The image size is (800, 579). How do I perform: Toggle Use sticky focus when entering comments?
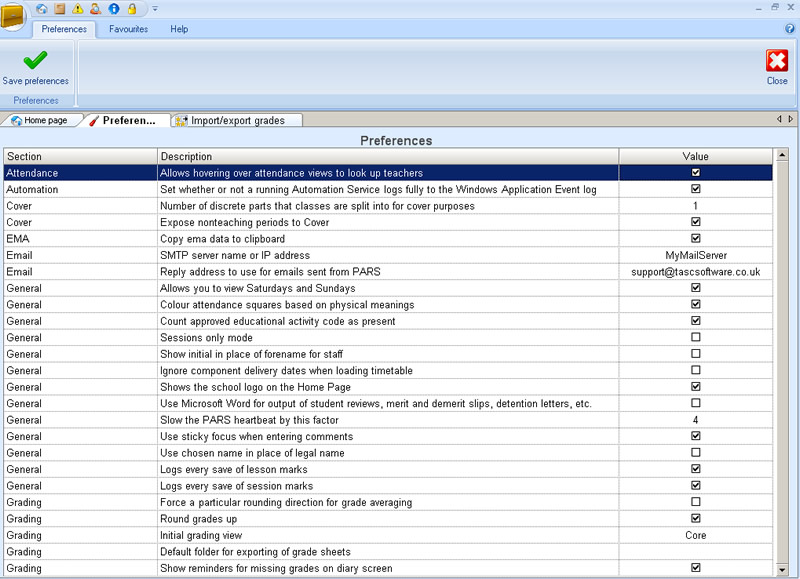[695, 436]
